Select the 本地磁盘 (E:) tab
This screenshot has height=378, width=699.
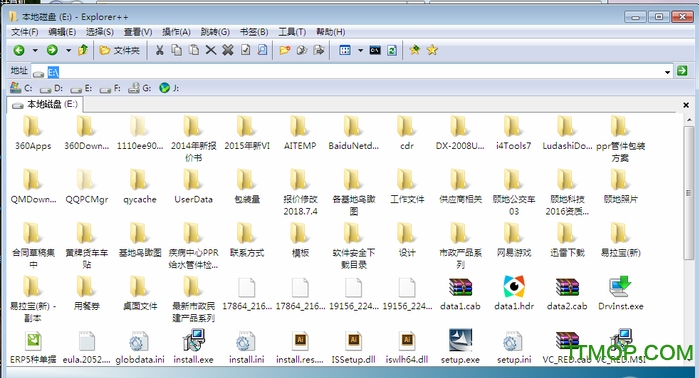click(x=45, y=105)
